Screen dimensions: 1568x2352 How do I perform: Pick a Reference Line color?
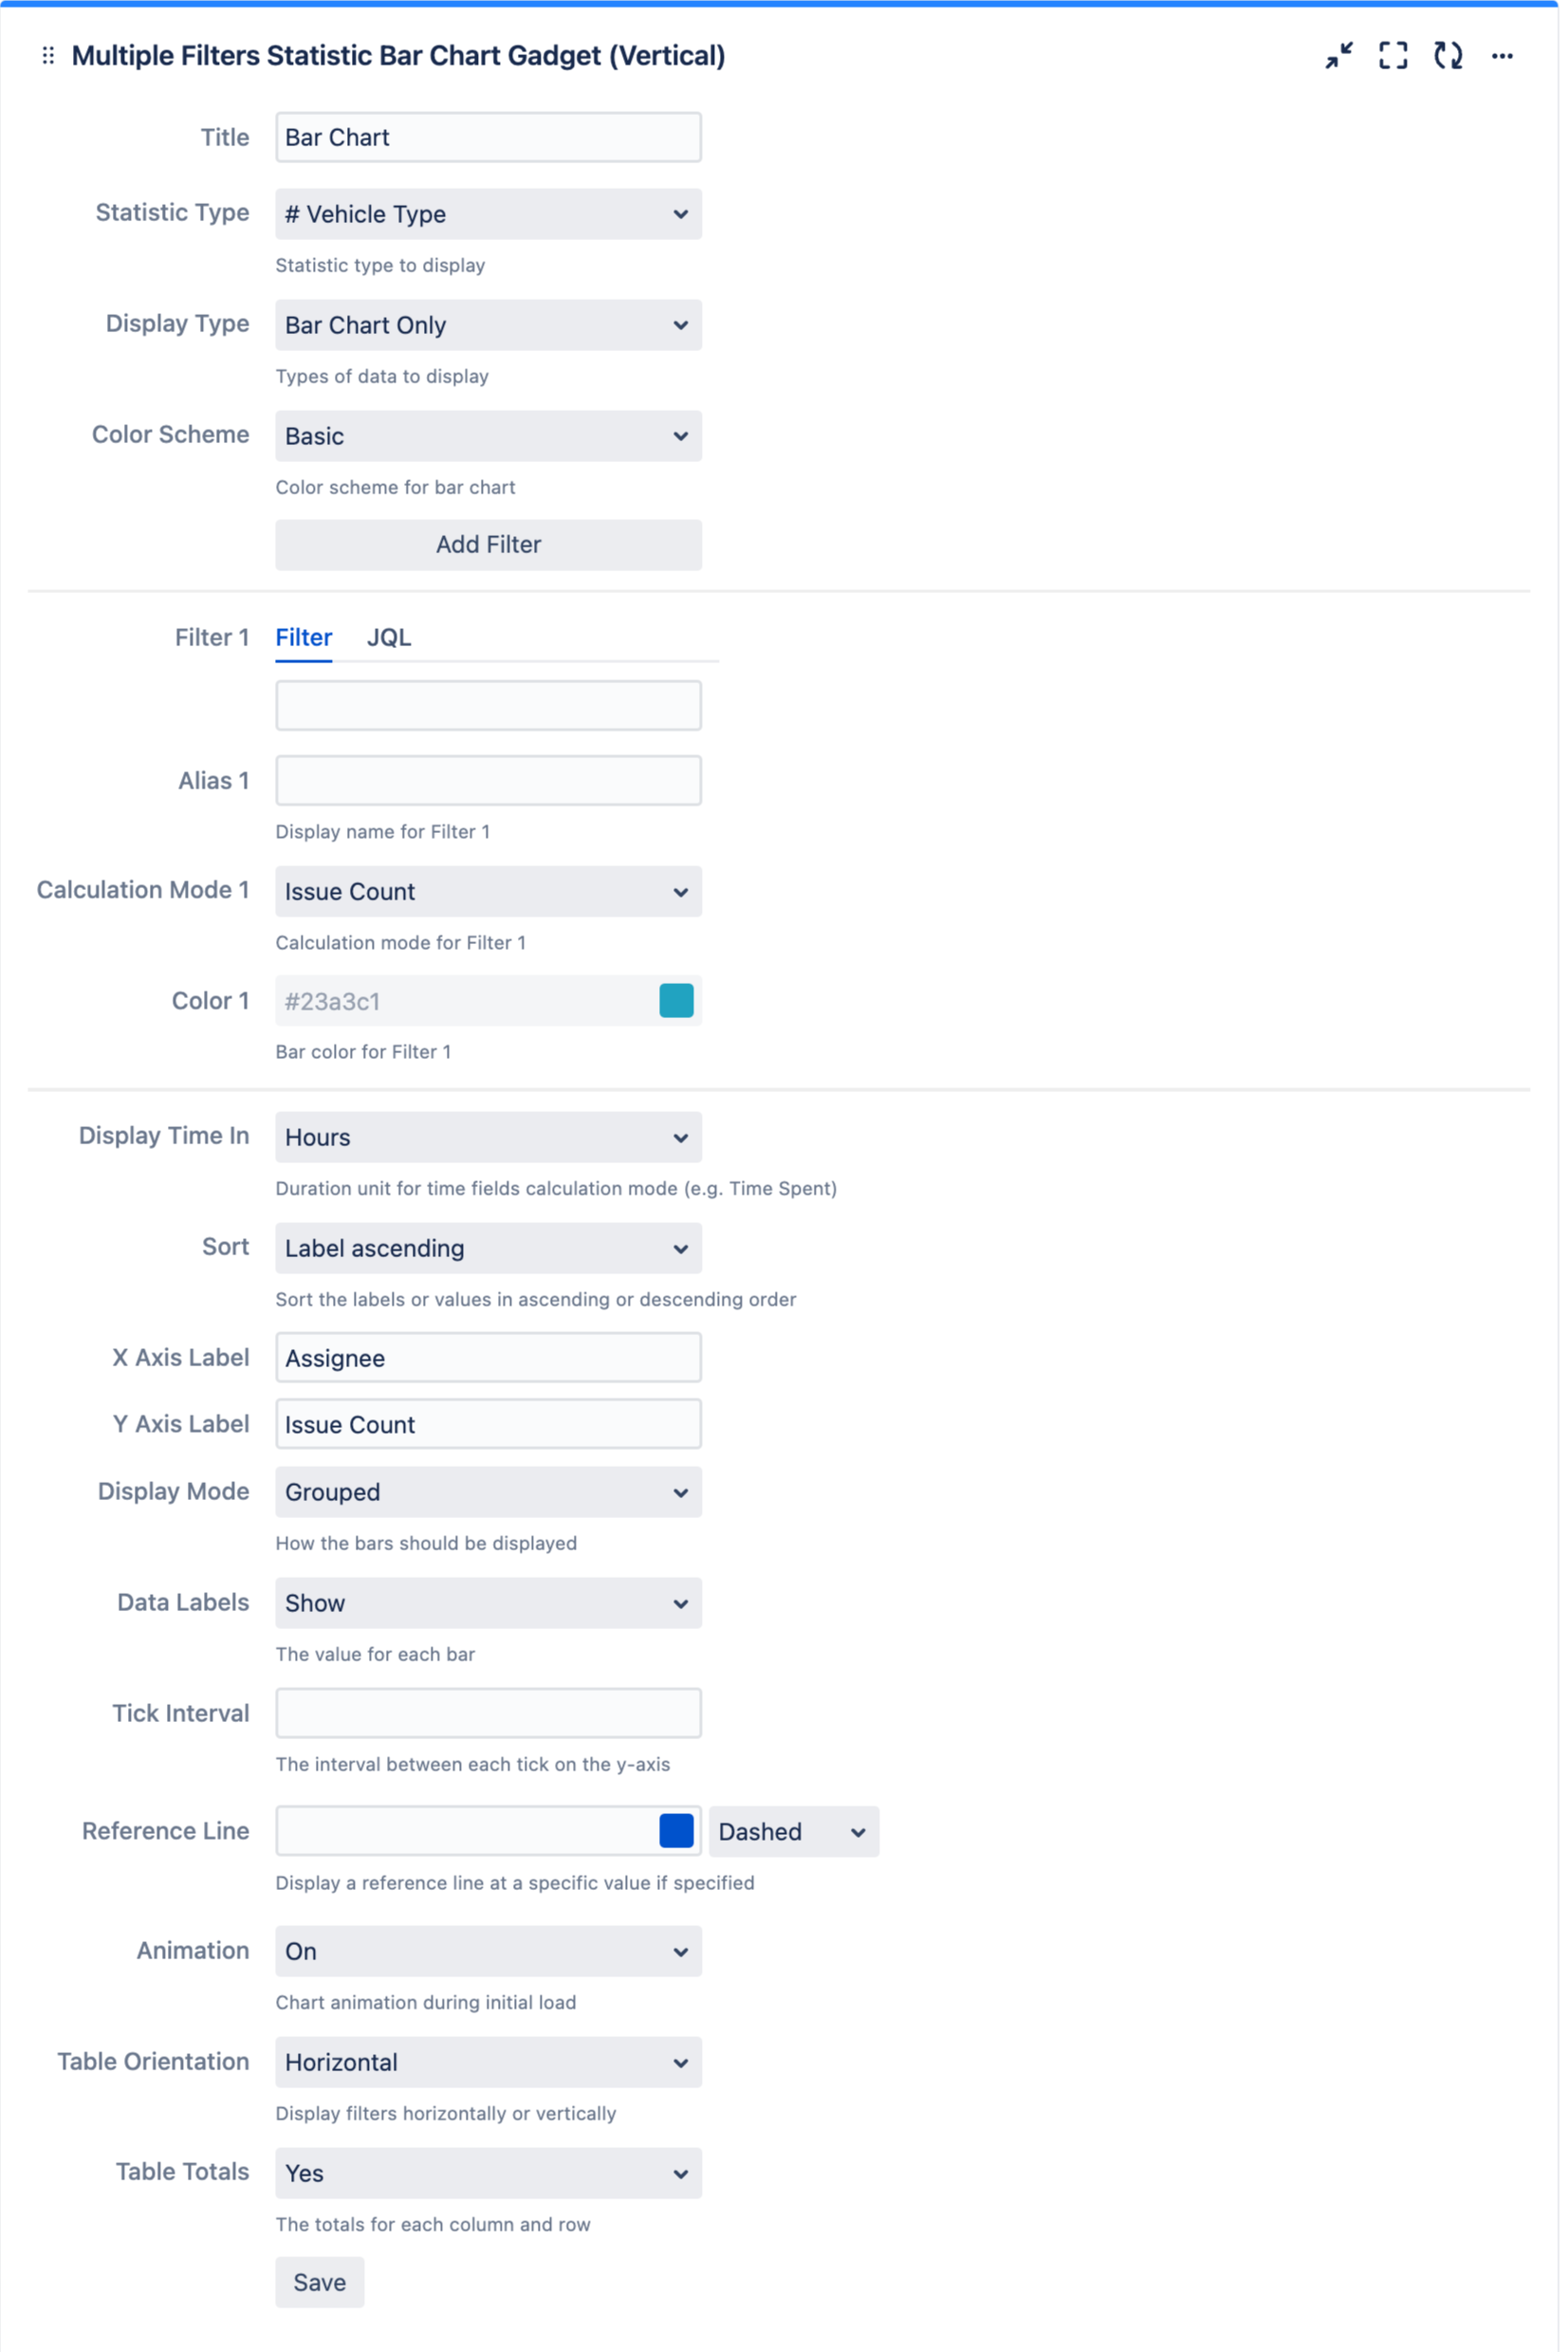[676, 1822]
